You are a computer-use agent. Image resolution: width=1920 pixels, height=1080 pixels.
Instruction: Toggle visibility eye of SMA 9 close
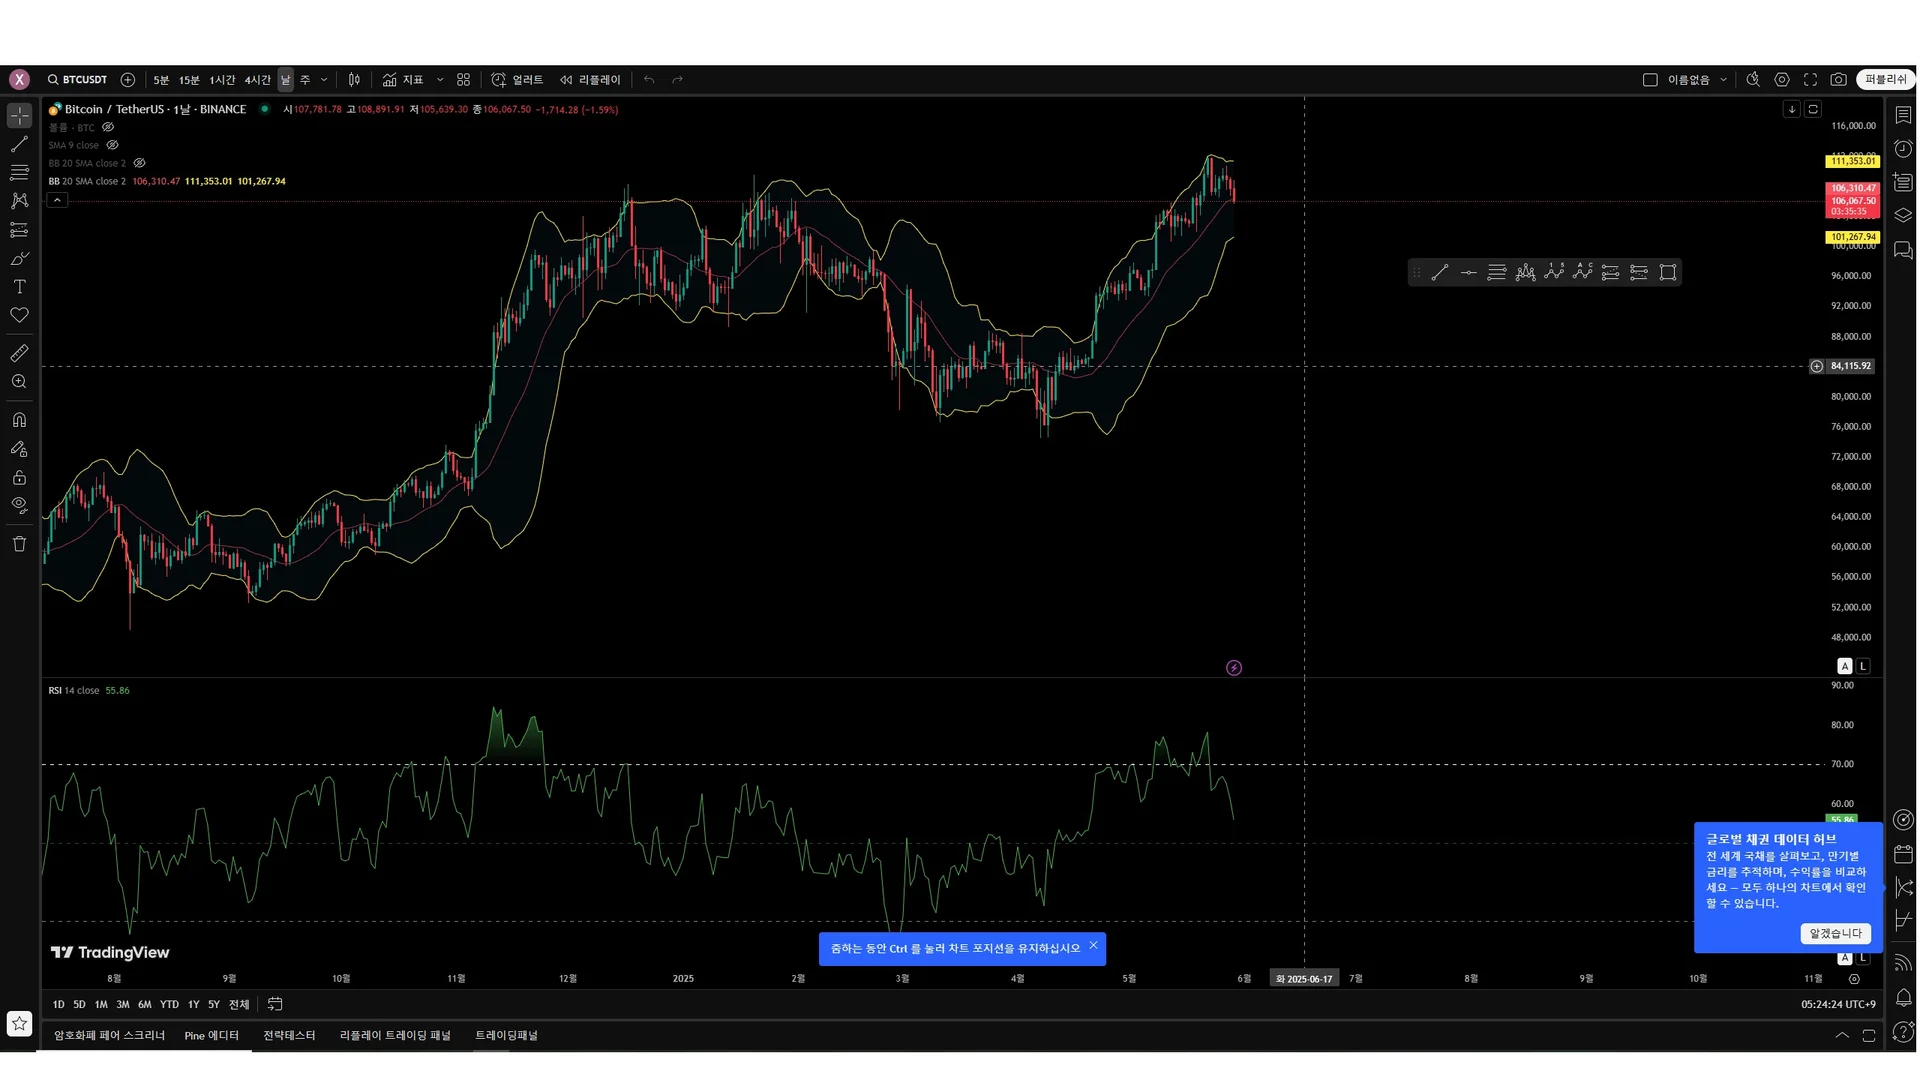click(113, 145)
